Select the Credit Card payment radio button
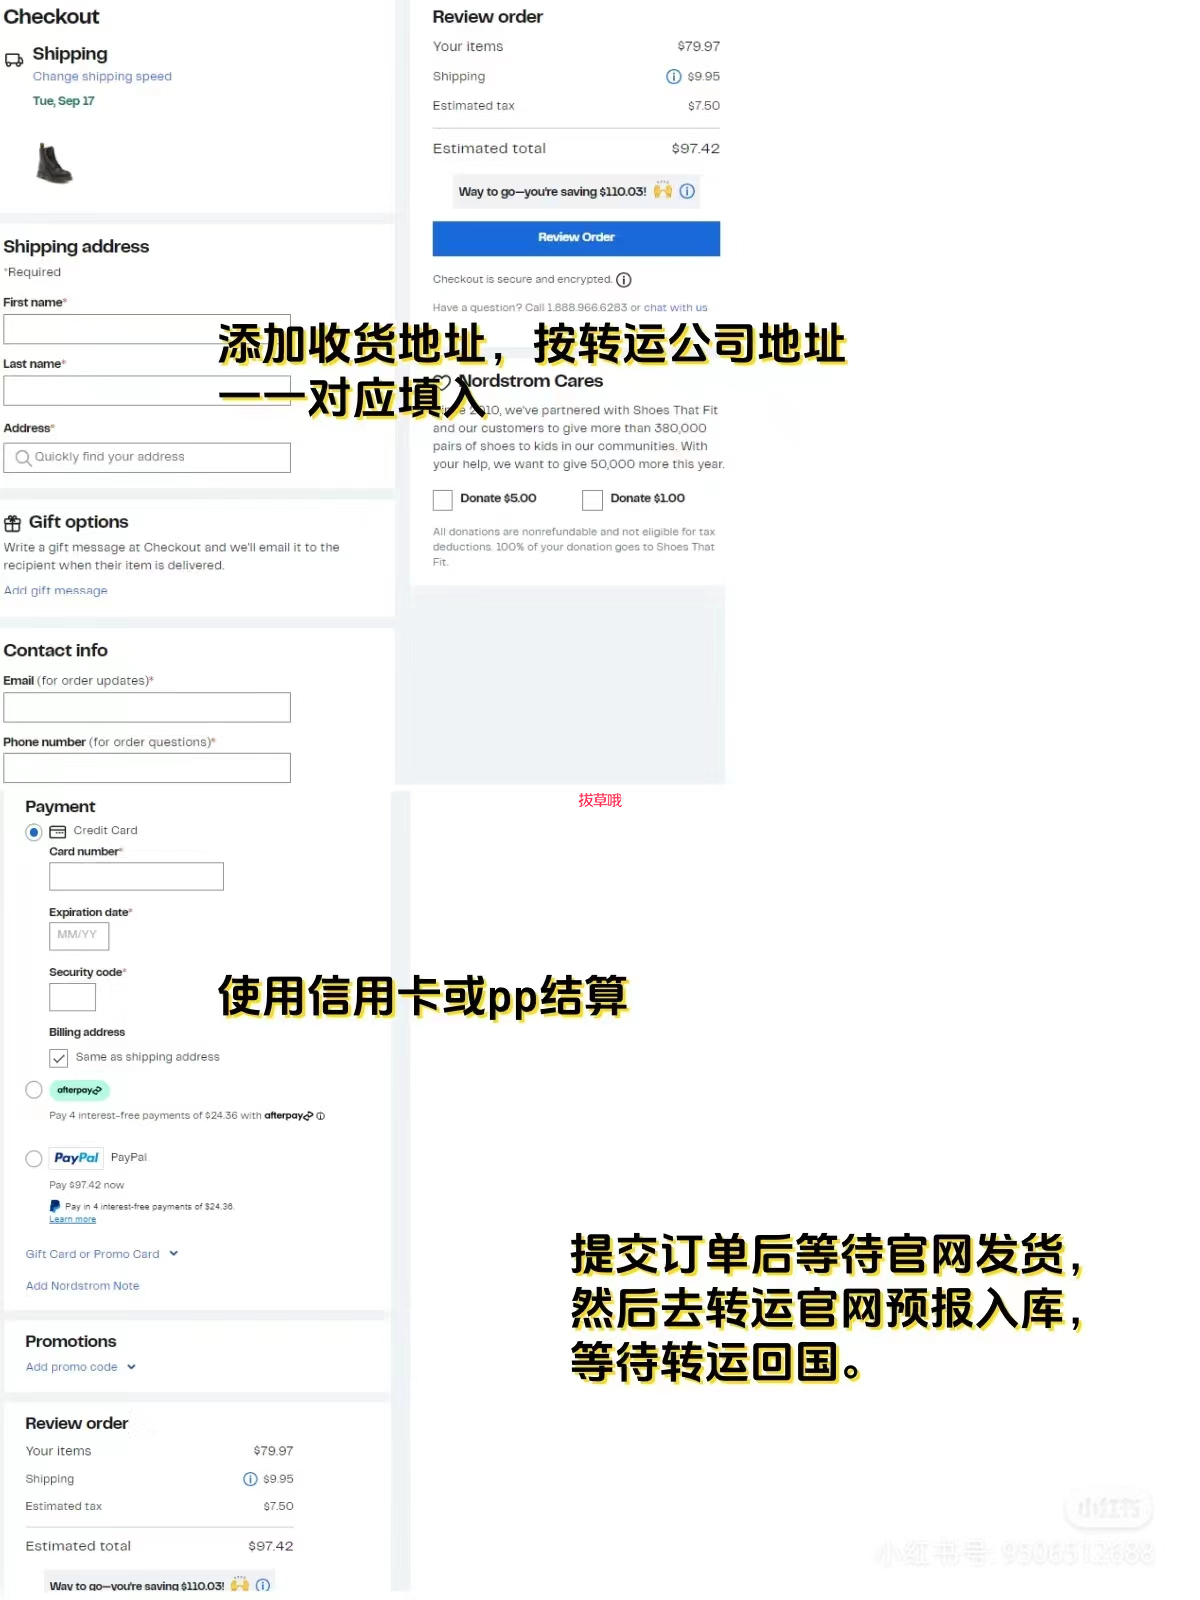 coord(34,832)
